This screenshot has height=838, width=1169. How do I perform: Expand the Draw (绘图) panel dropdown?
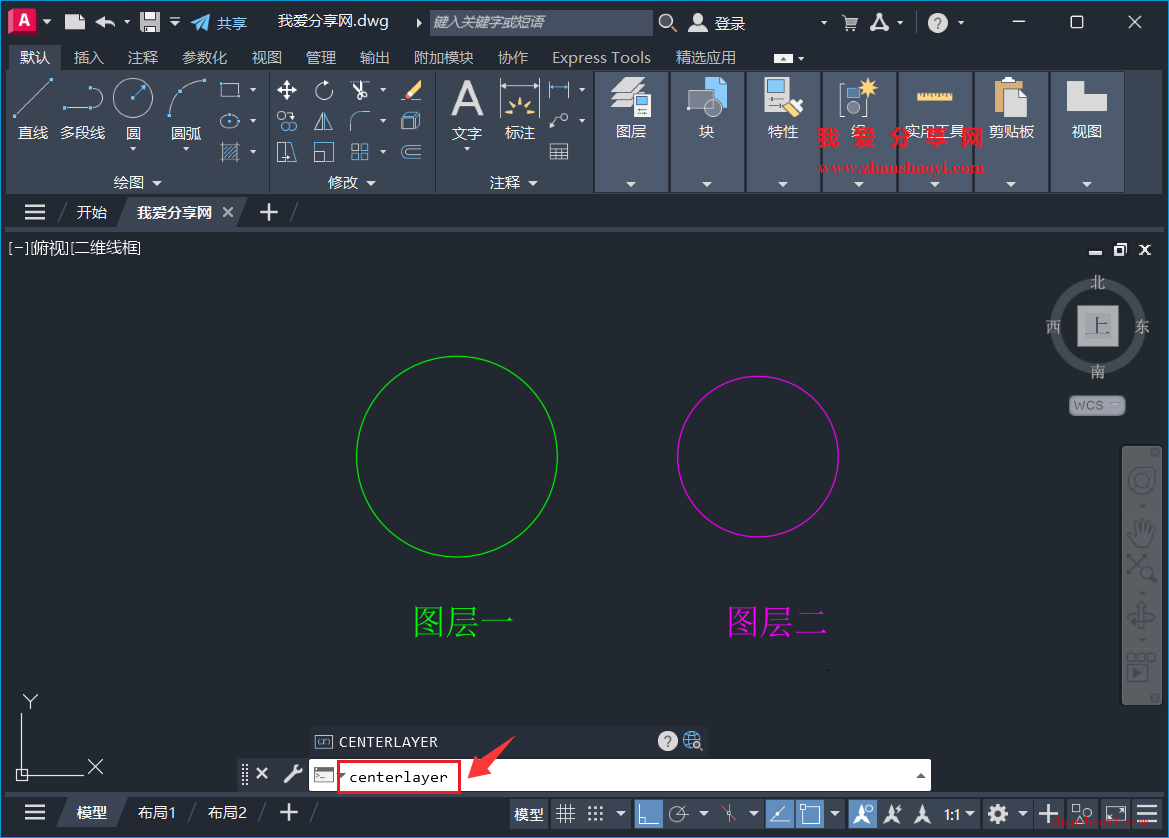point(137,182)
